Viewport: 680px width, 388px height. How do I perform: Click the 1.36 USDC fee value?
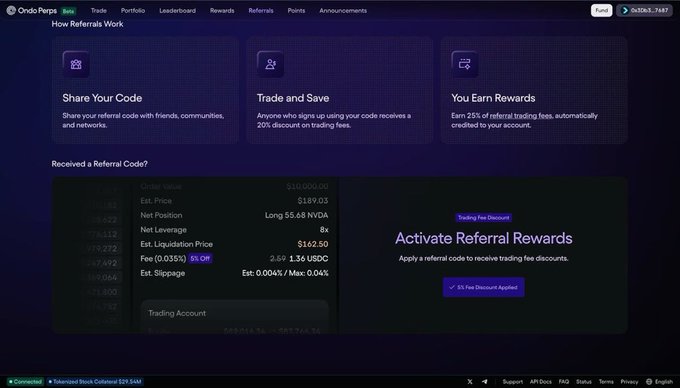[309, 258]
